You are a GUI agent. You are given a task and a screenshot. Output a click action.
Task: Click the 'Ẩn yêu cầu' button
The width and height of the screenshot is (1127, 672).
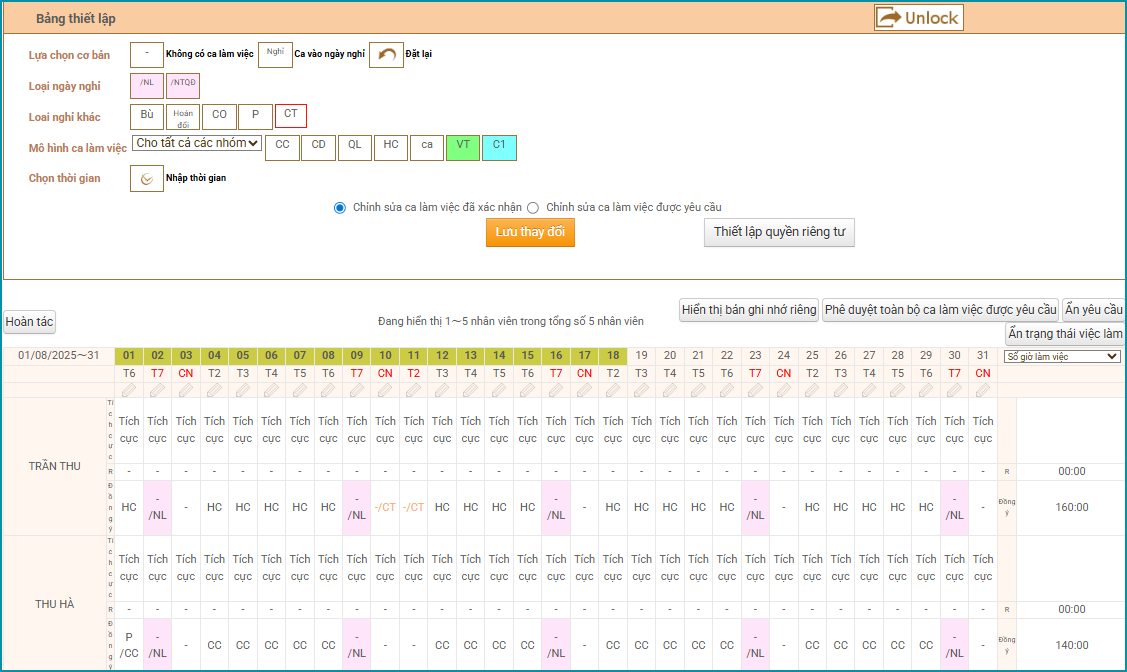[x=1093, y=310]
